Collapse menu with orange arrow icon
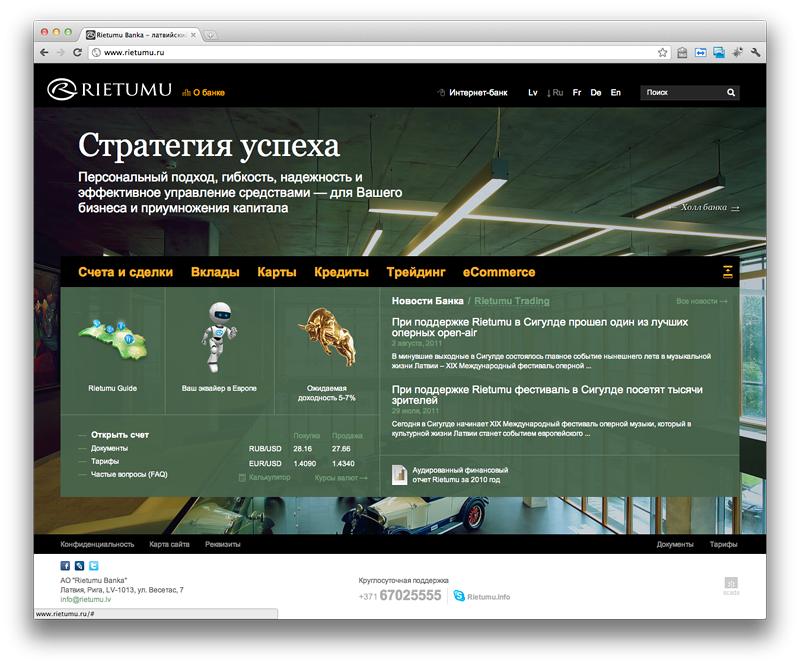 (728, 272)
